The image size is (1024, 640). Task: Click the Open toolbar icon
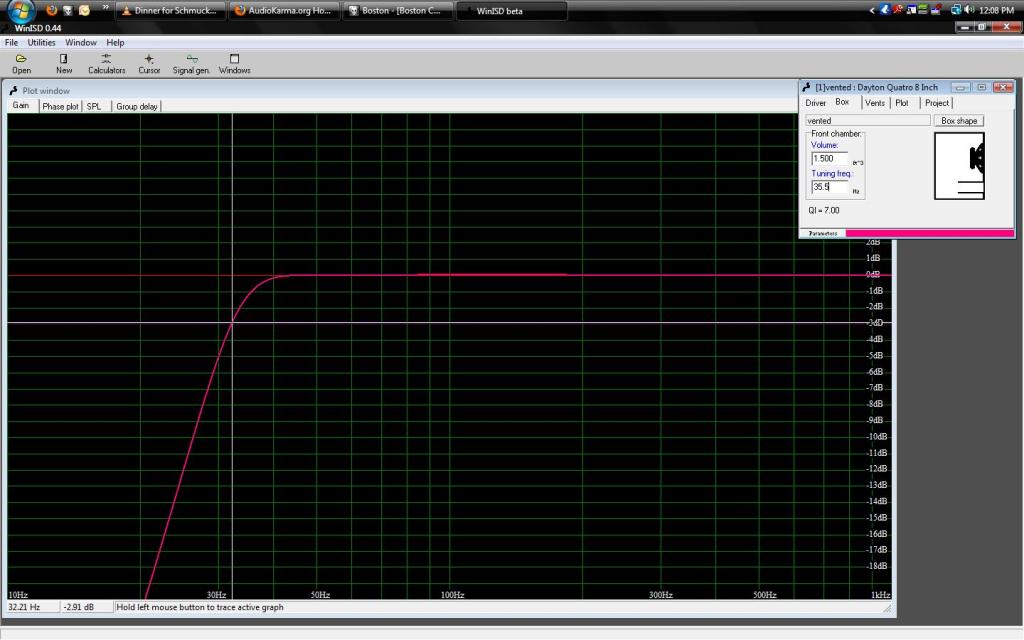21,63
